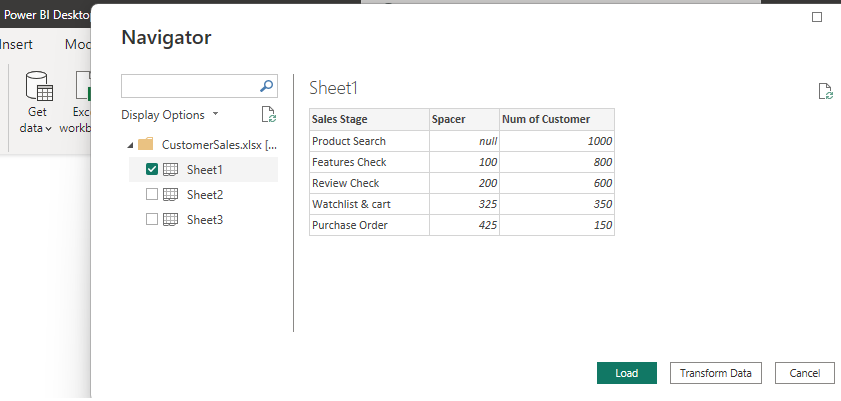Click the Transform Data button
The height and width of the screenshot is (401, 841).
point(715,373)
